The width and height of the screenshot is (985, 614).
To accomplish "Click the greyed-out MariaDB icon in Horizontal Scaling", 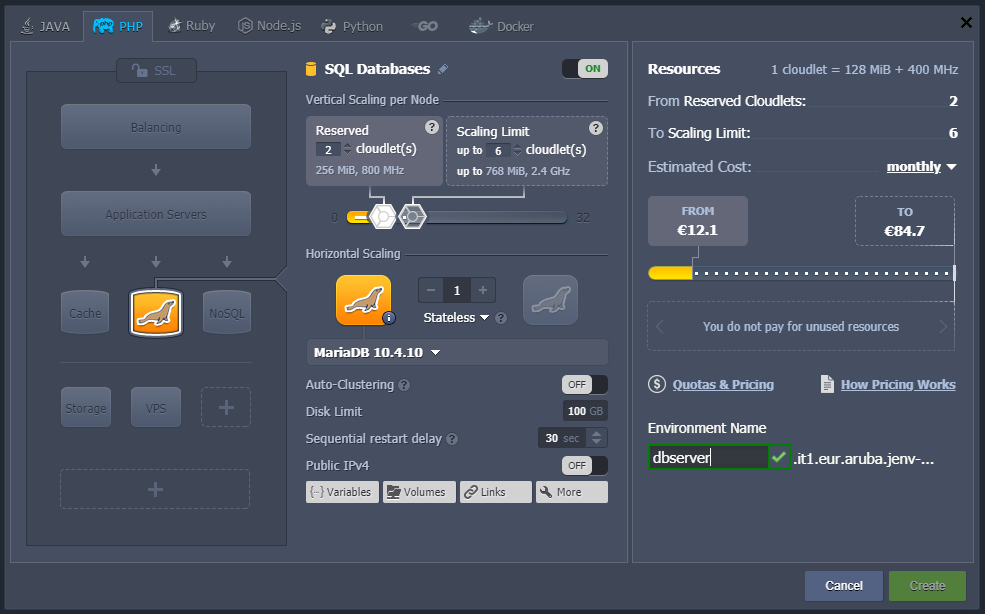I will [x=550, y=300].
